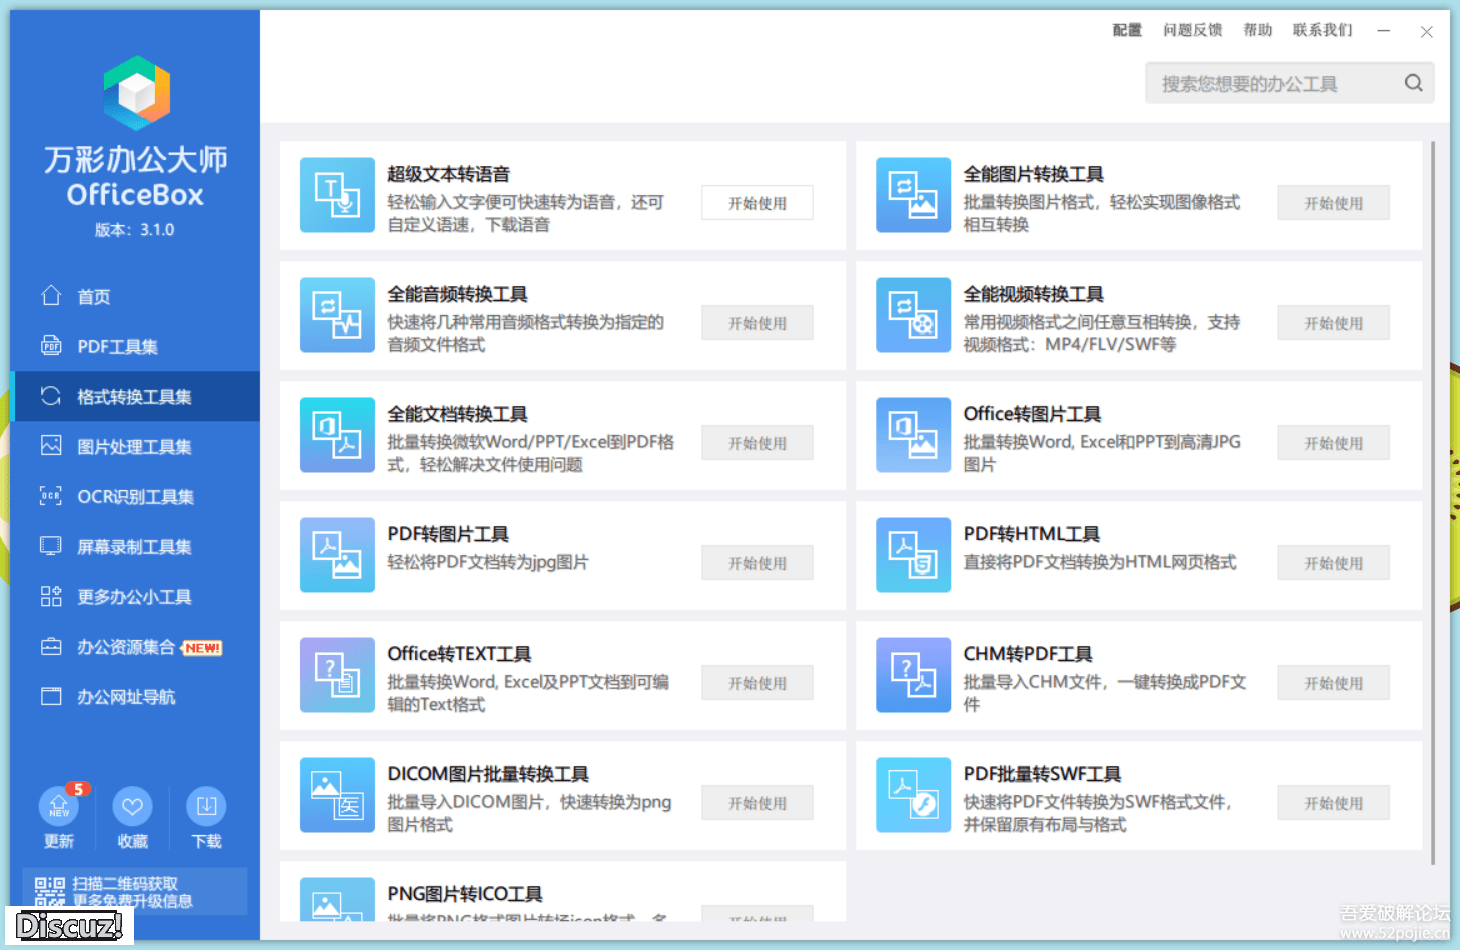
Task: Click the OCR识别工具集 scan icon
Action: tap(51, 495)
